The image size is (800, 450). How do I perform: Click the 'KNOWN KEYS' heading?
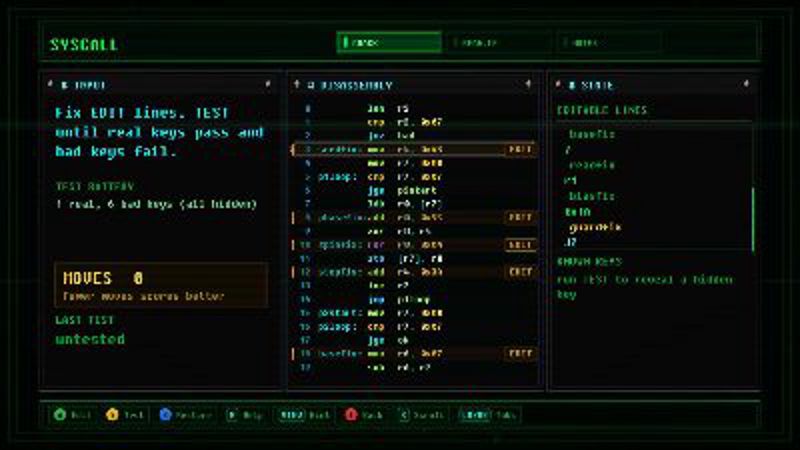(590, 262)
